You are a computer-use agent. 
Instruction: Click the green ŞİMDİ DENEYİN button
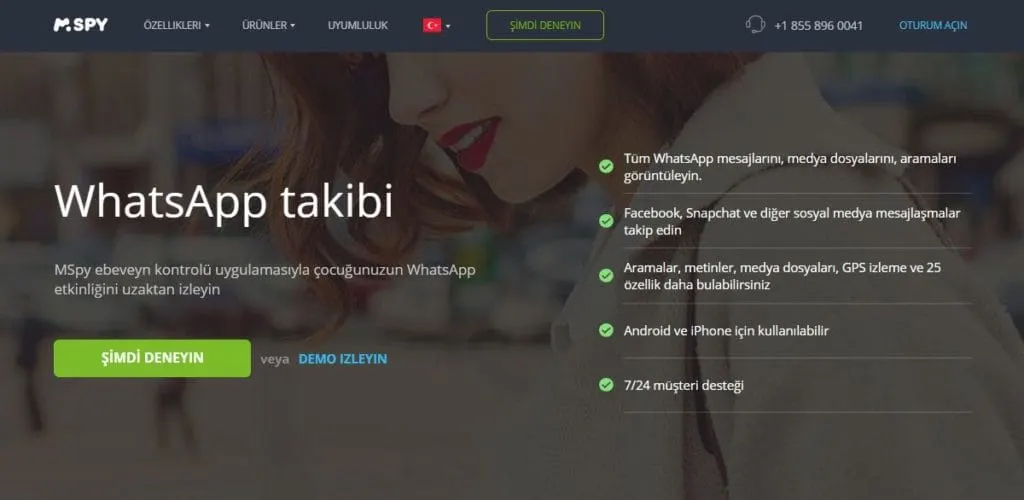[152, 358]
